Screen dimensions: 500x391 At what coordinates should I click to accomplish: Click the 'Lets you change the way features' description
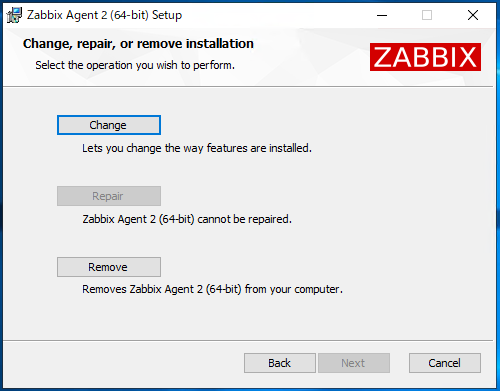point(197,148)
